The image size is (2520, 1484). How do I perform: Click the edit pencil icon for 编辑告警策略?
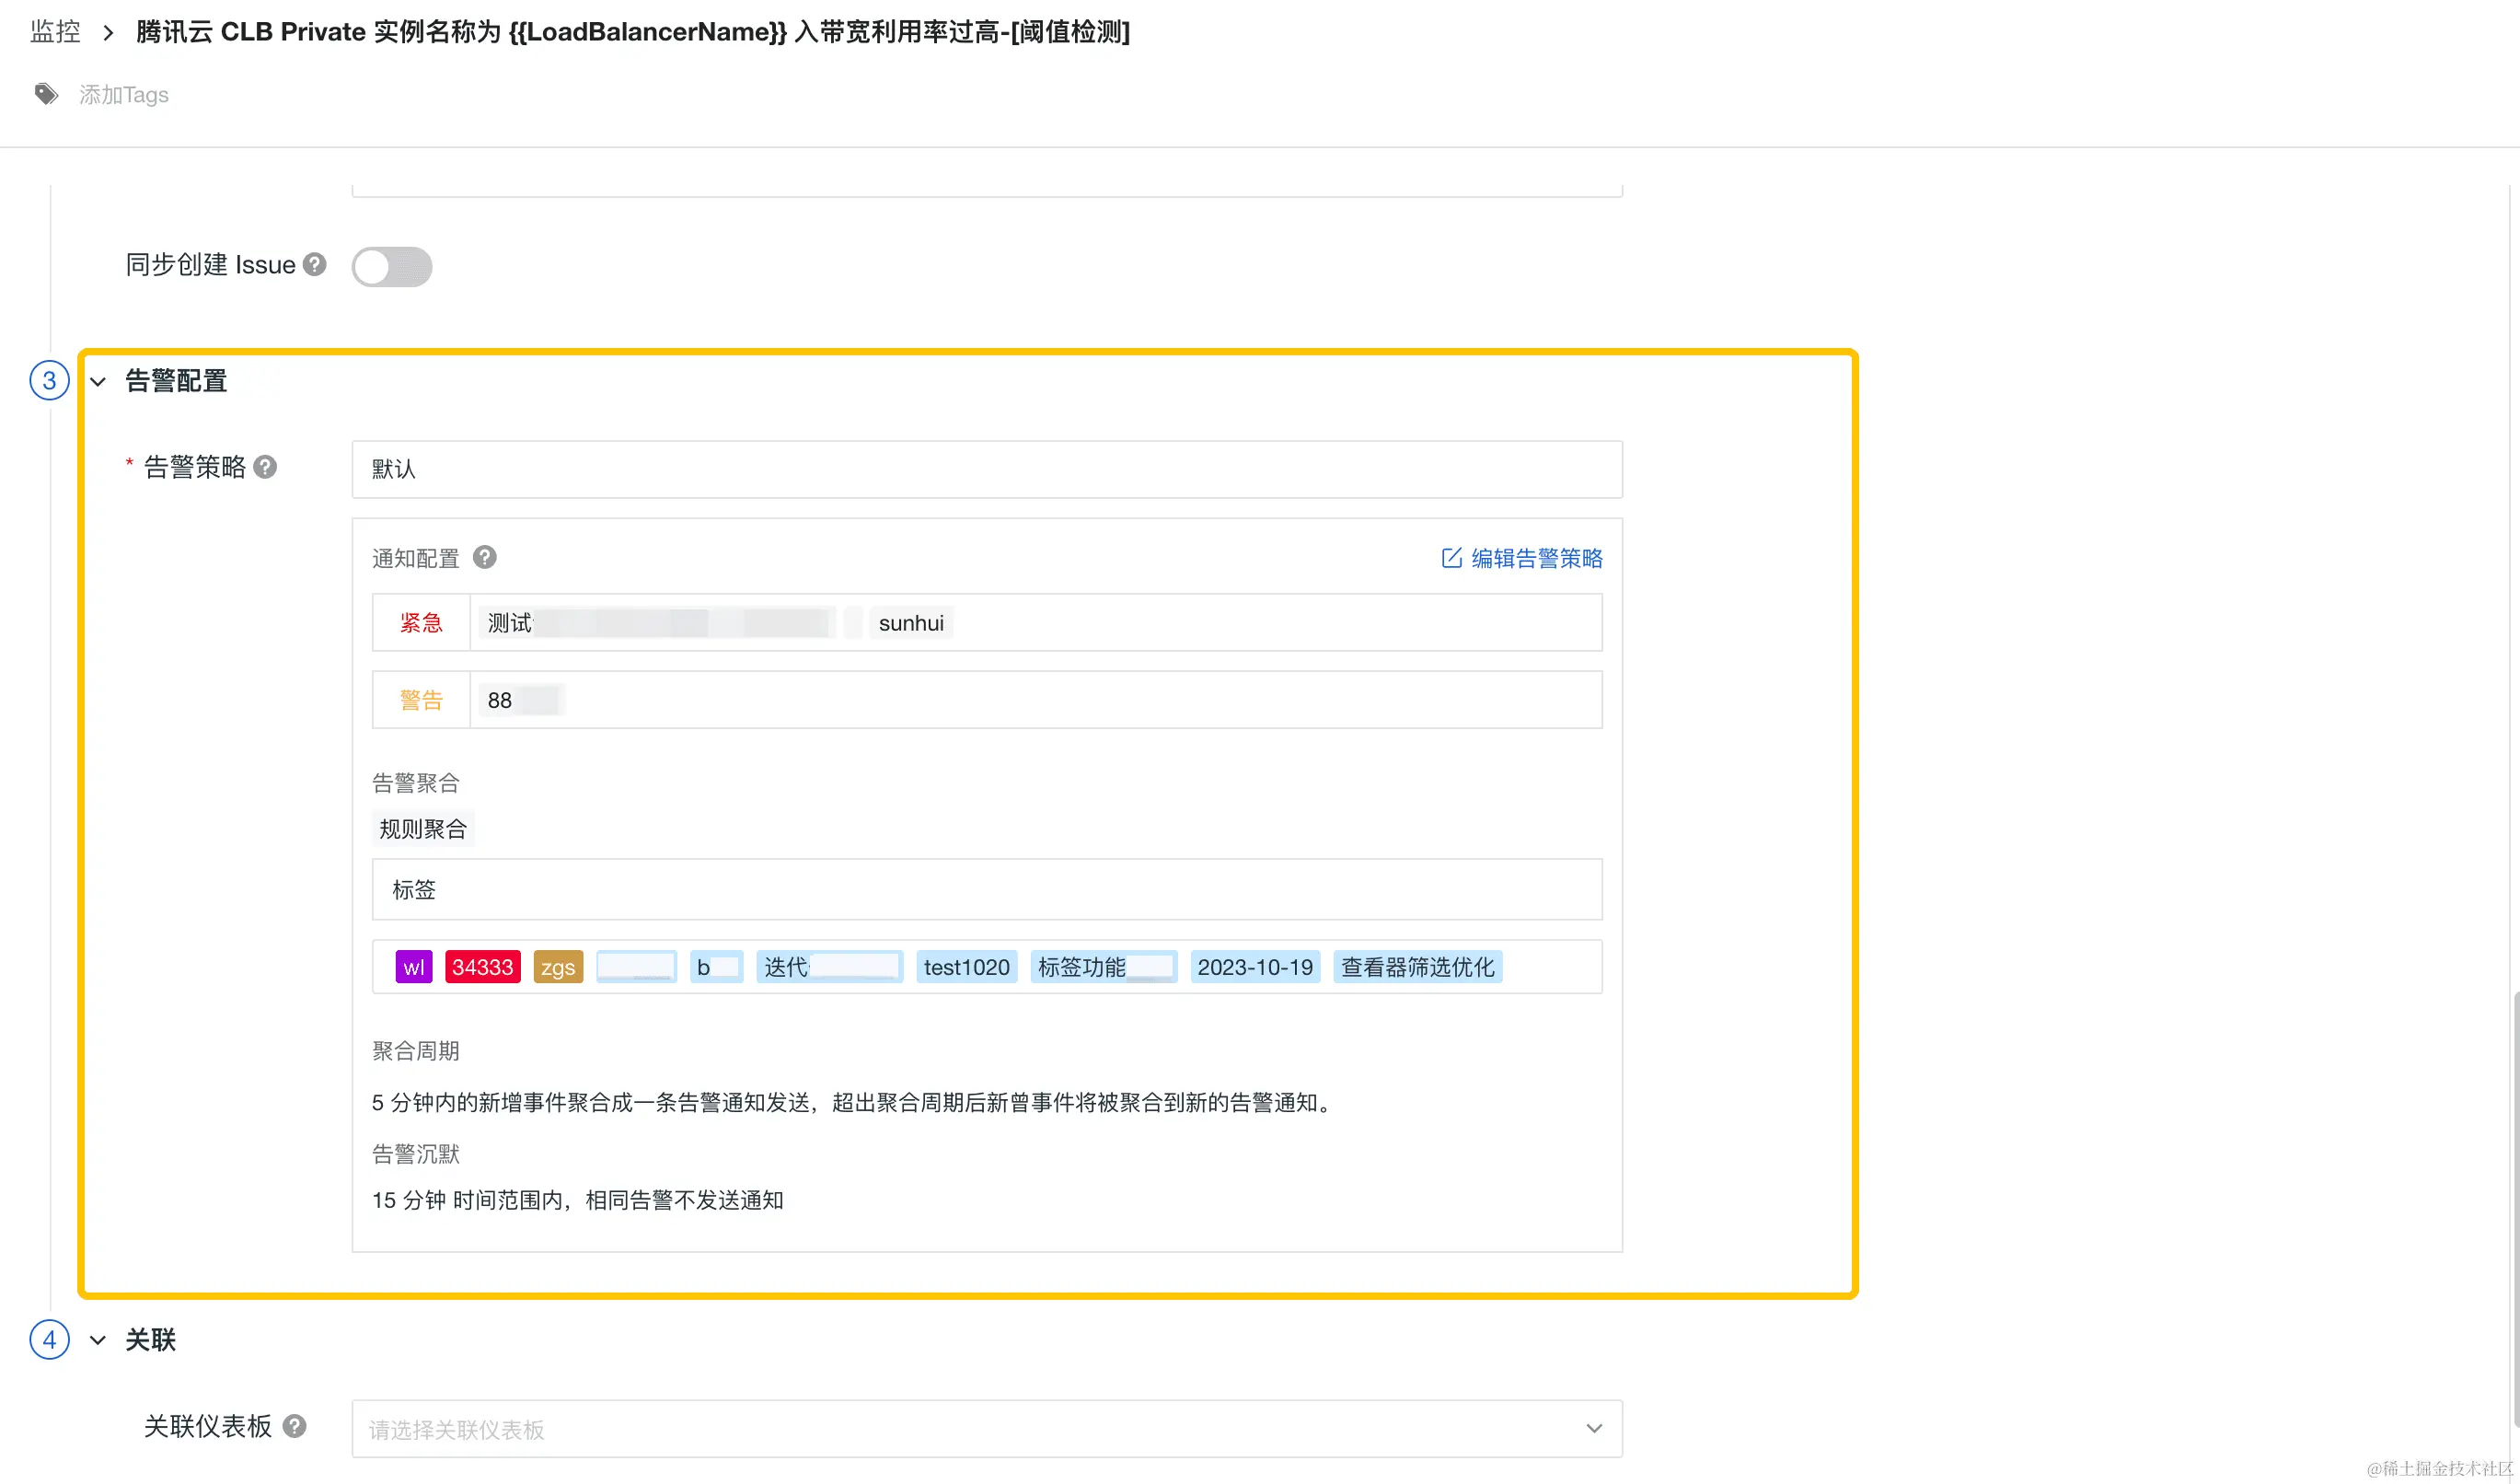[1451, 558]
